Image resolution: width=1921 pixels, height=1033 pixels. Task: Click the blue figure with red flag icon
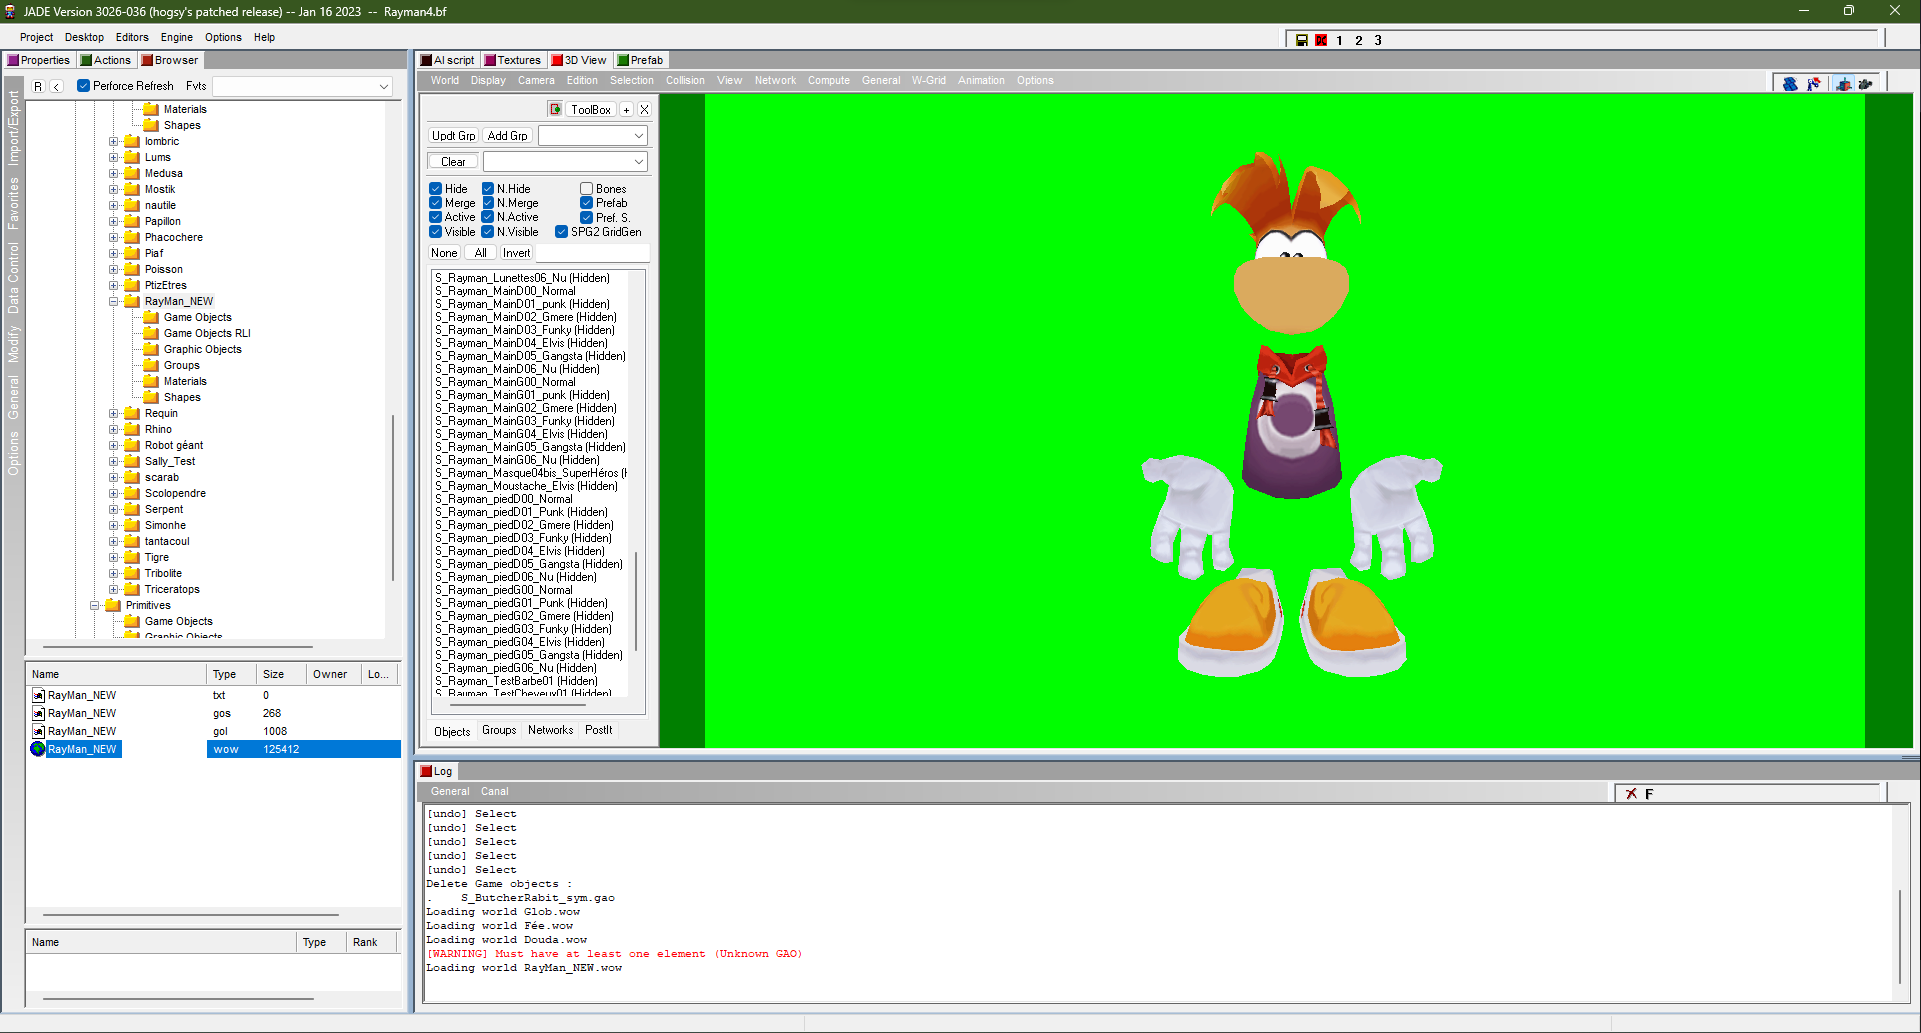tap(1814, 84)
